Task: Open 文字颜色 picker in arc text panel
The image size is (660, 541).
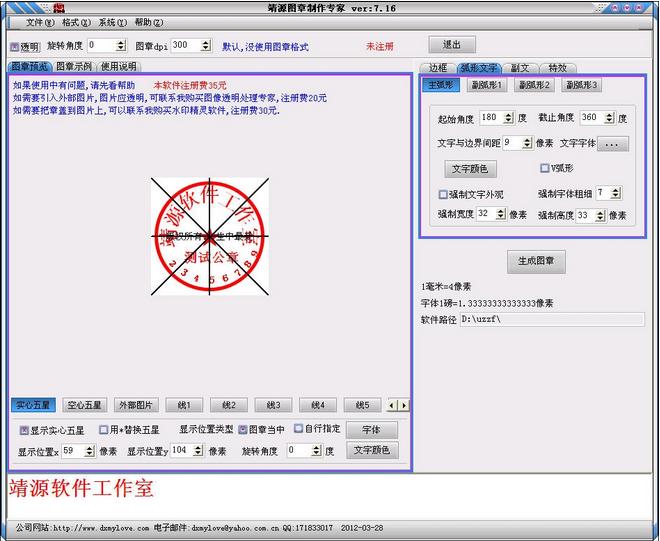Action: pyautogui.click(x=469, y=169)
